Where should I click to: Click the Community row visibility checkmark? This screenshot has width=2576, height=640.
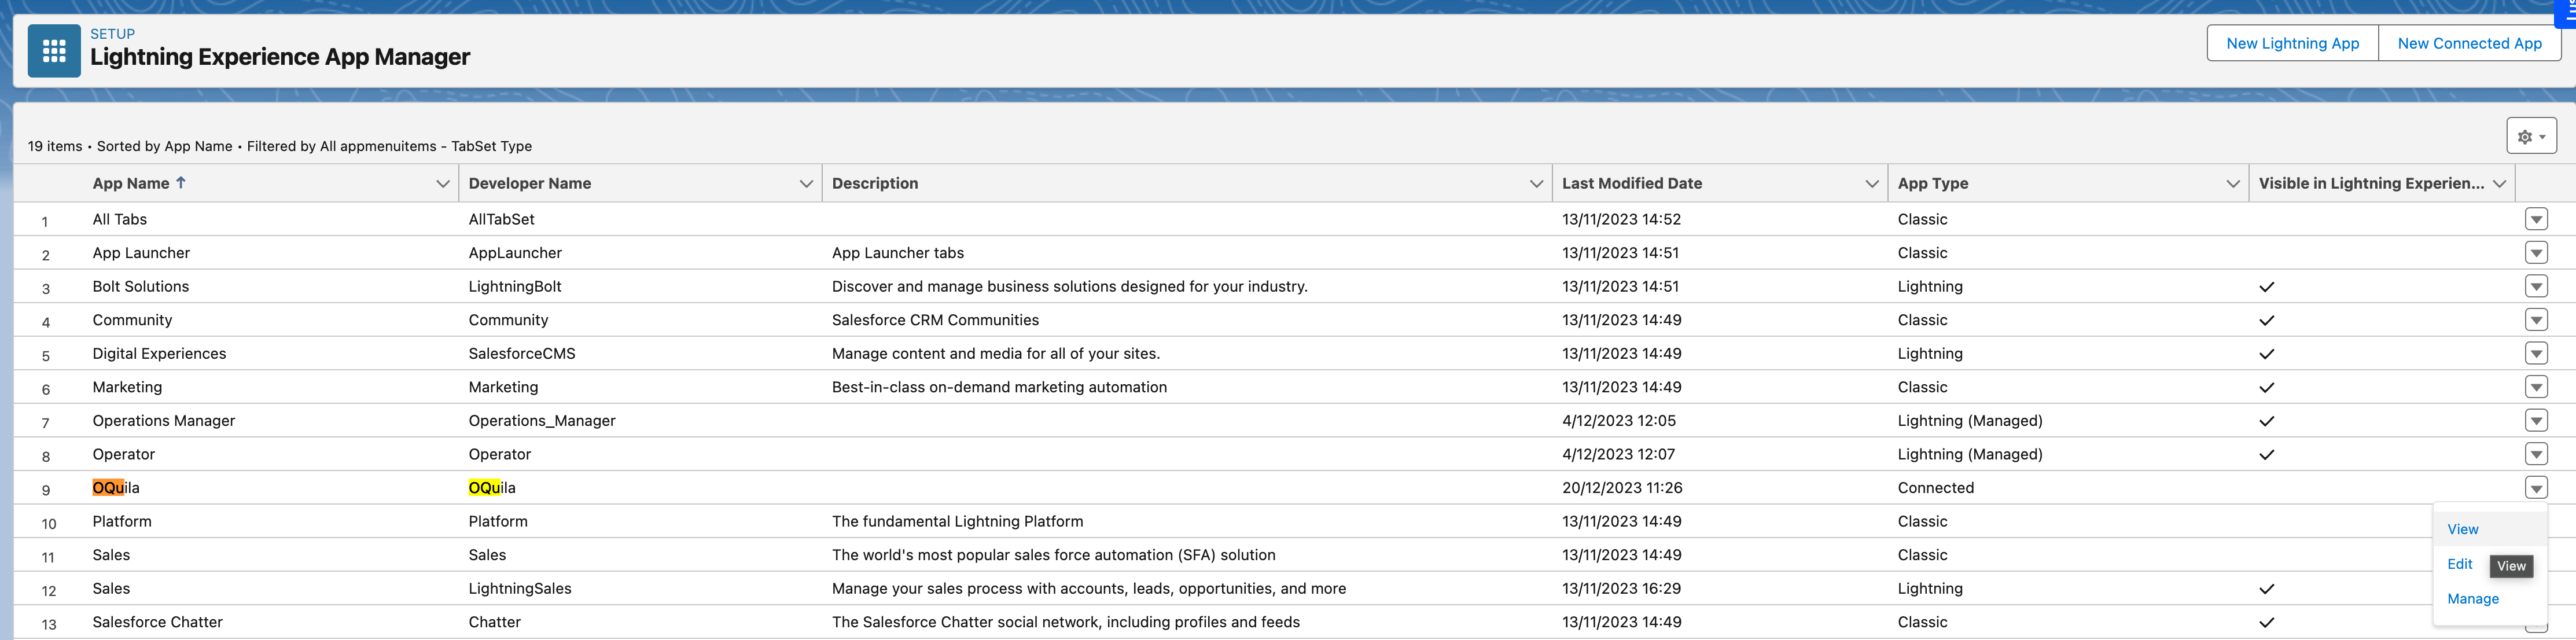click(x=2266, y=321)
